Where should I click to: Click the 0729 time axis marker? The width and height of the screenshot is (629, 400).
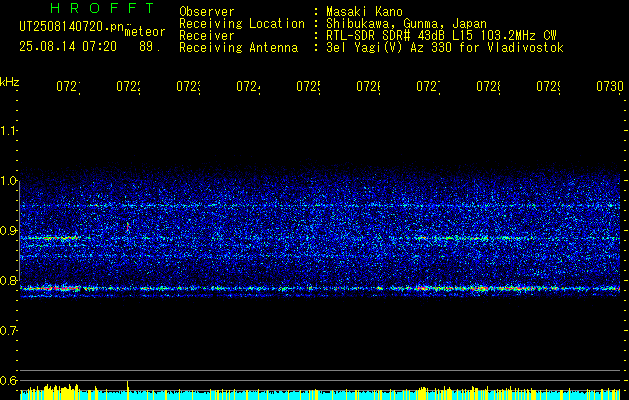(x=548, y=87)
